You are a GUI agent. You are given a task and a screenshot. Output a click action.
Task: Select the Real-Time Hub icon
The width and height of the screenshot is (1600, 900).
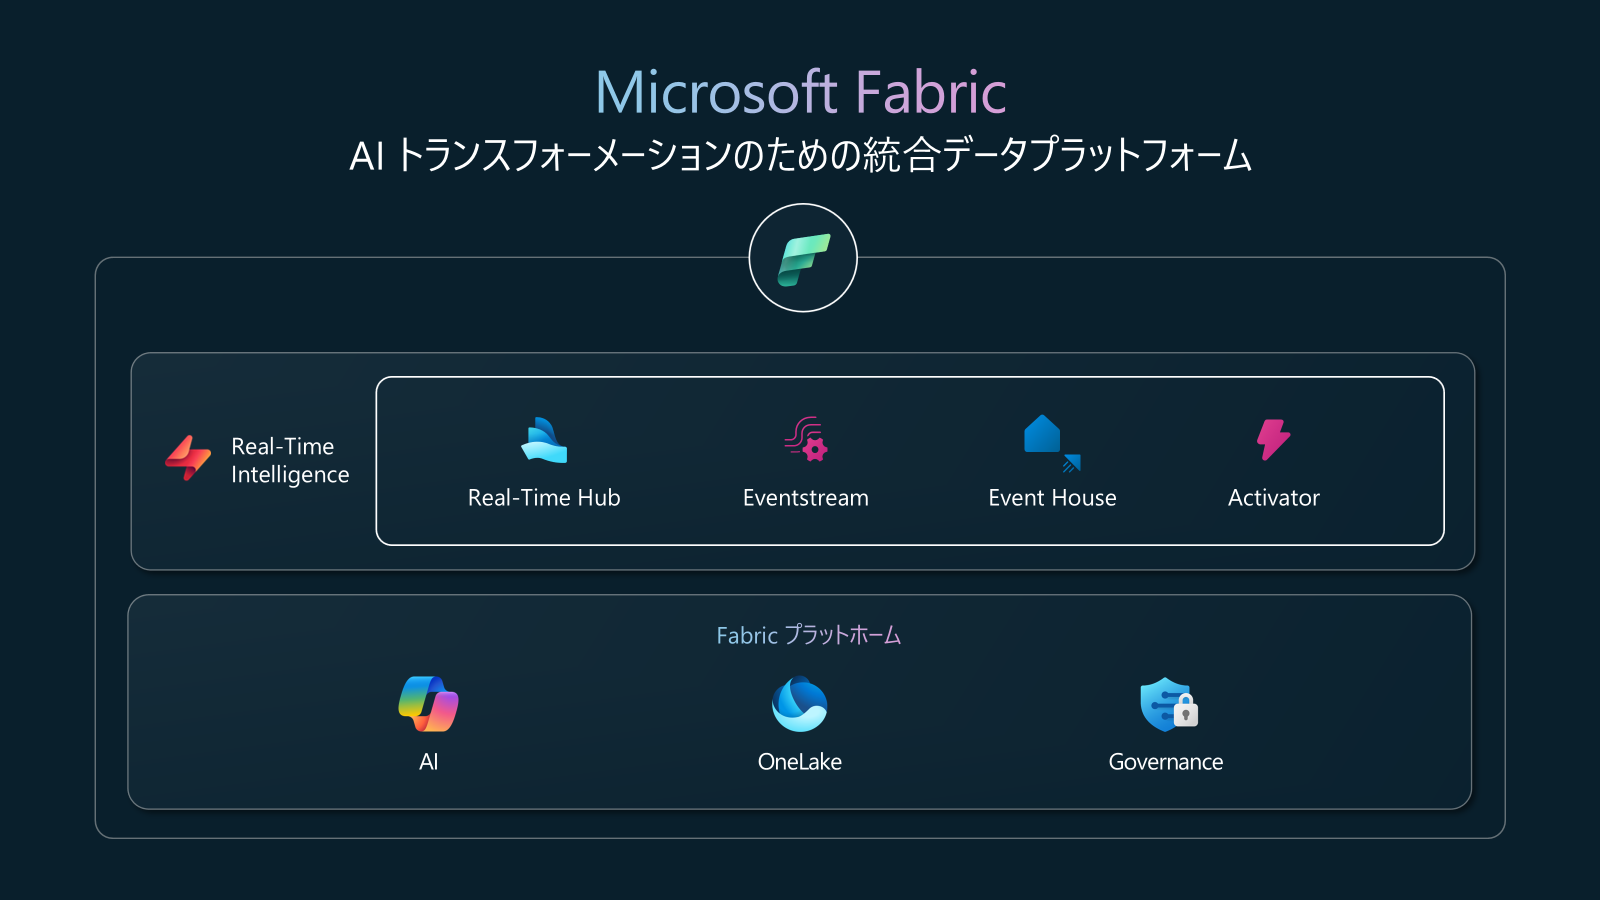544,440
